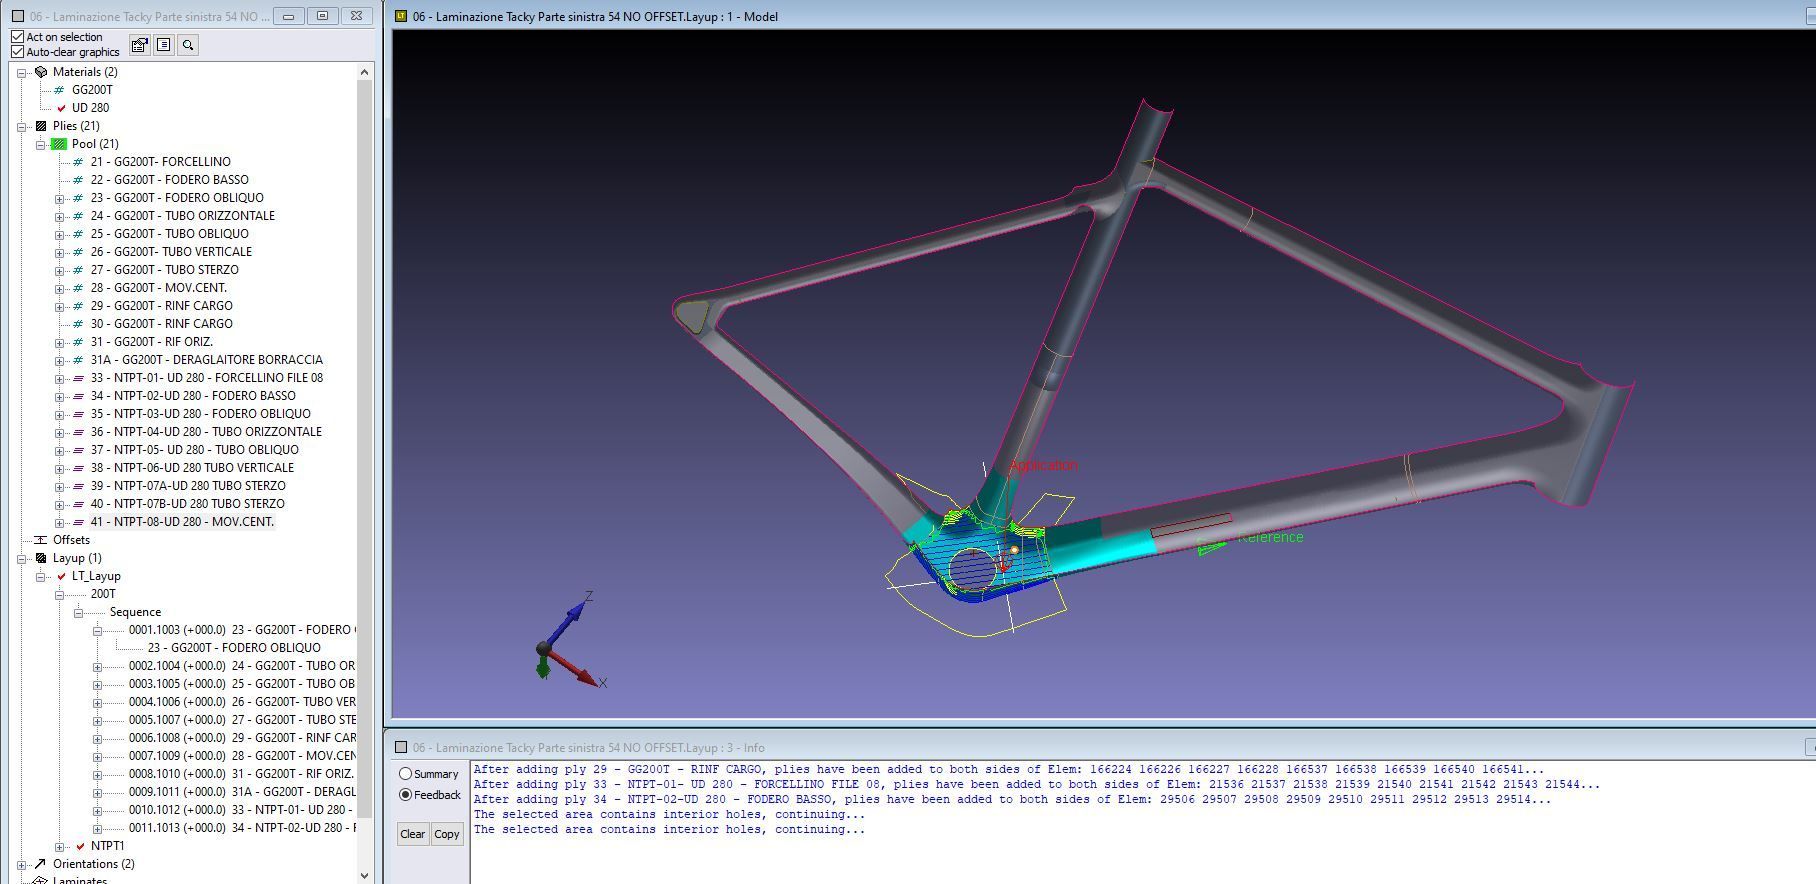This screenshot has height=884, width=1816.
Task: Expand ply 24 - GG200T - TUBO ORIZZONTALE
Action: [59, 216]
